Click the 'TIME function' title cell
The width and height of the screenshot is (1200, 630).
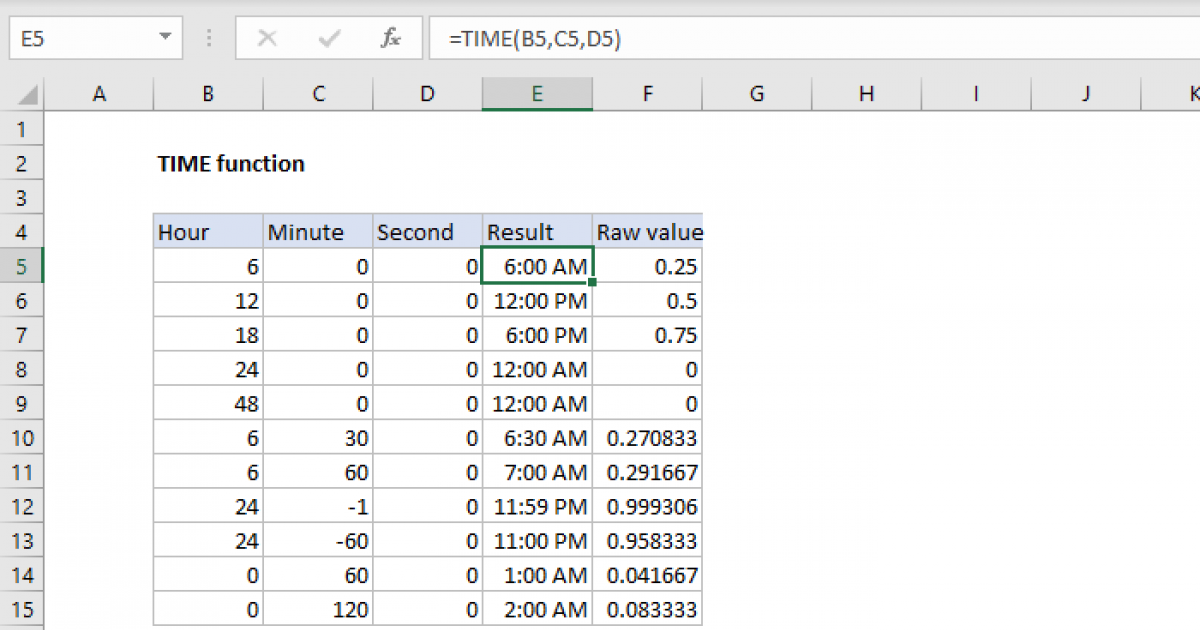coord(231,163)
